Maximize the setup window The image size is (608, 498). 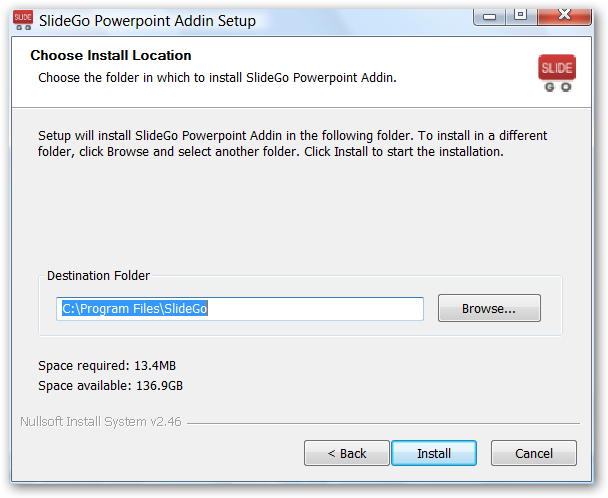point(521,16)
